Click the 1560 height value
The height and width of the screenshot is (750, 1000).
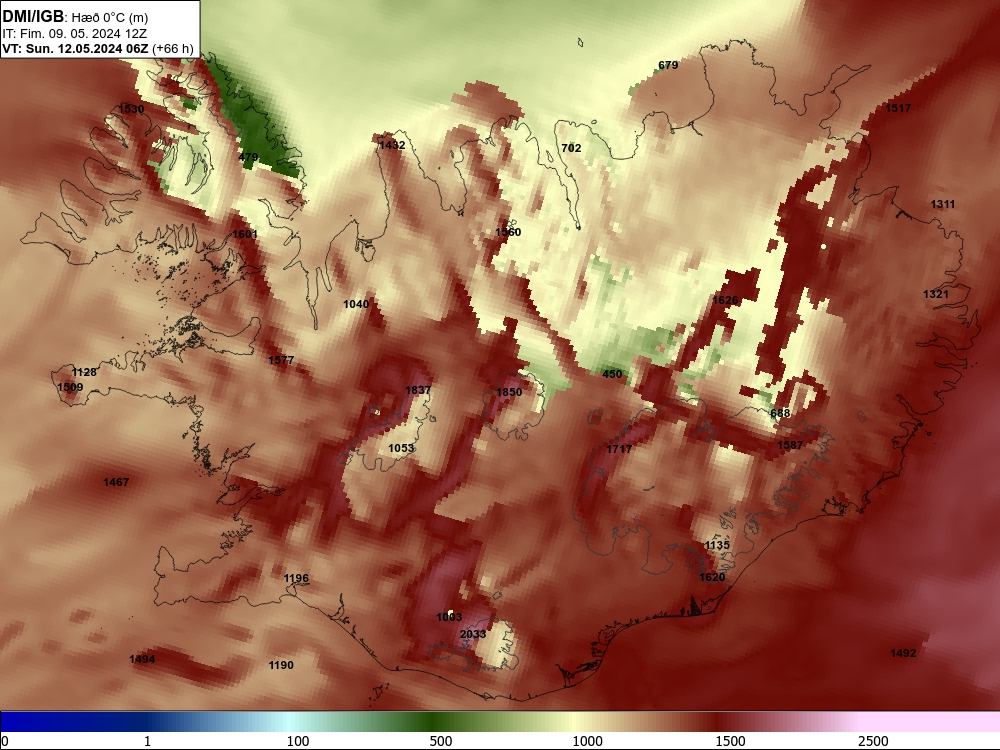(x=508, y=232)
